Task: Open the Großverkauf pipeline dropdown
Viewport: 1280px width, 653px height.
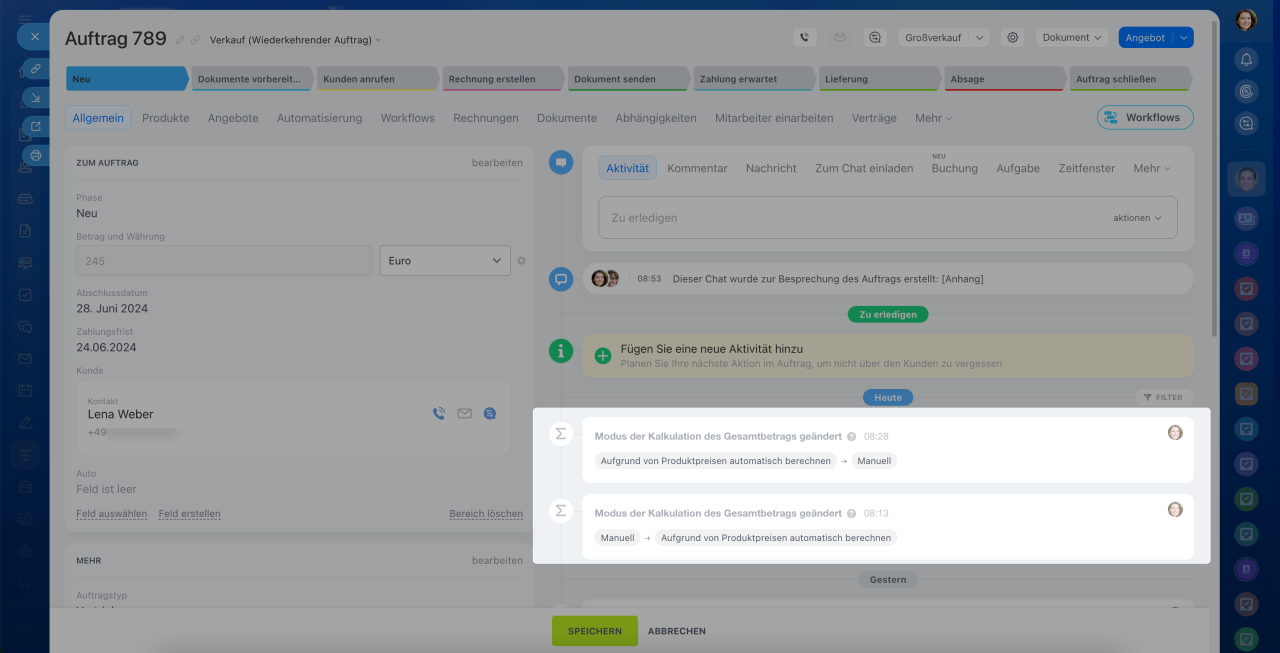Action: click(944, 37)
